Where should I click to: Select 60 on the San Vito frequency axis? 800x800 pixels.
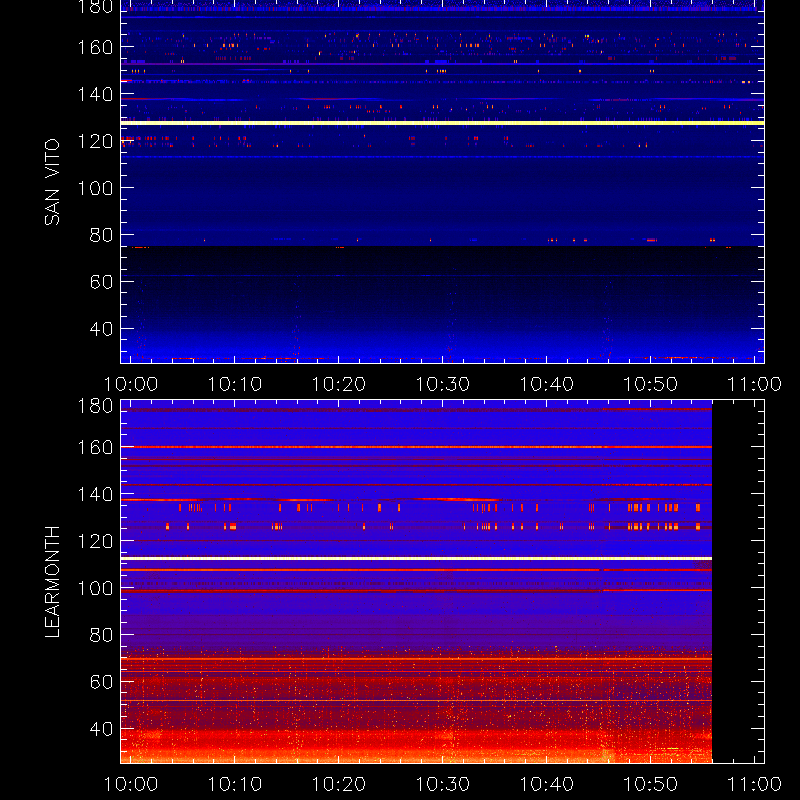coord(101,282)
